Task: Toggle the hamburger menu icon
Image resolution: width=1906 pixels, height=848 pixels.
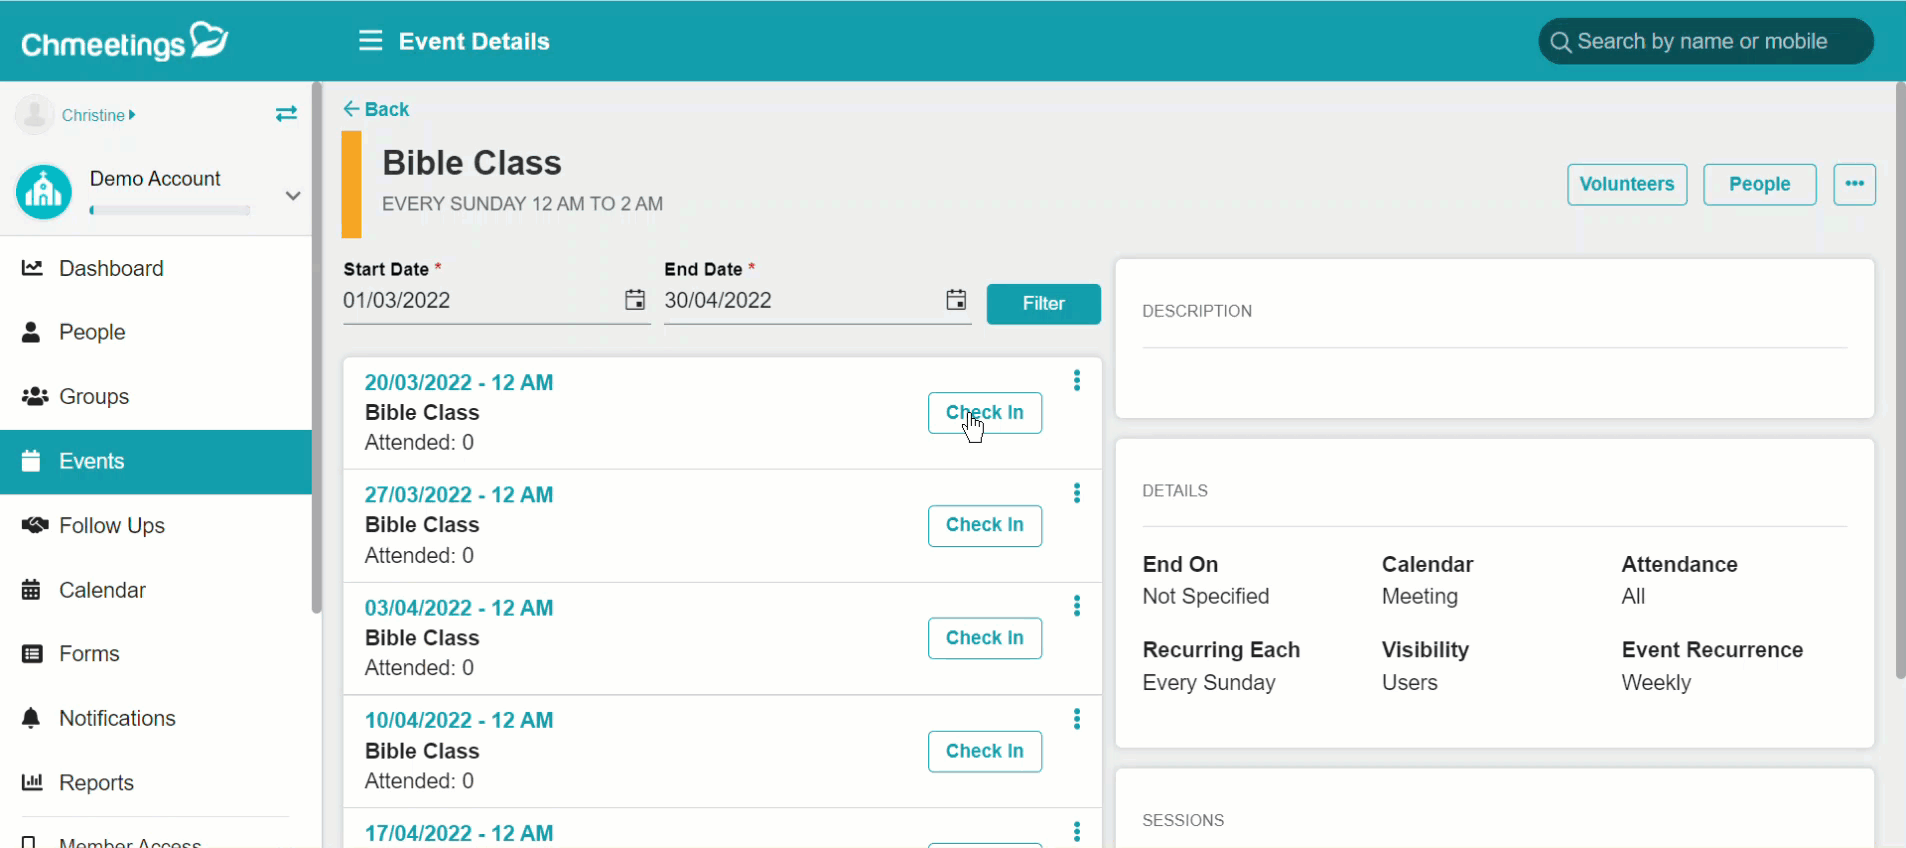Action: pyautogui.click(x=370, y=41)
